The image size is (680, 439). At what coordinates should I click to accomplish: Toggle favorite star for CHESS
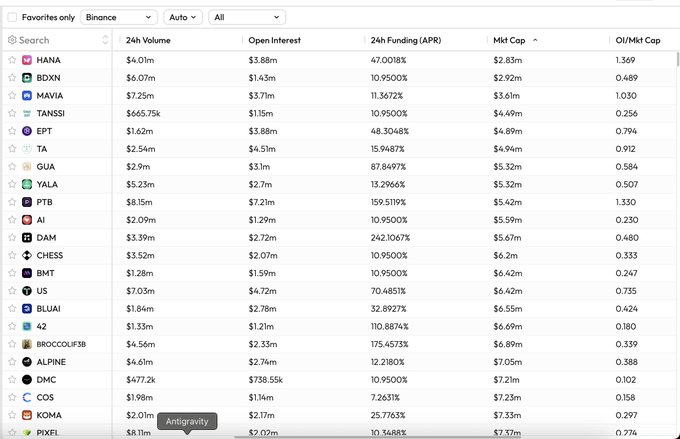pos(12,255)
